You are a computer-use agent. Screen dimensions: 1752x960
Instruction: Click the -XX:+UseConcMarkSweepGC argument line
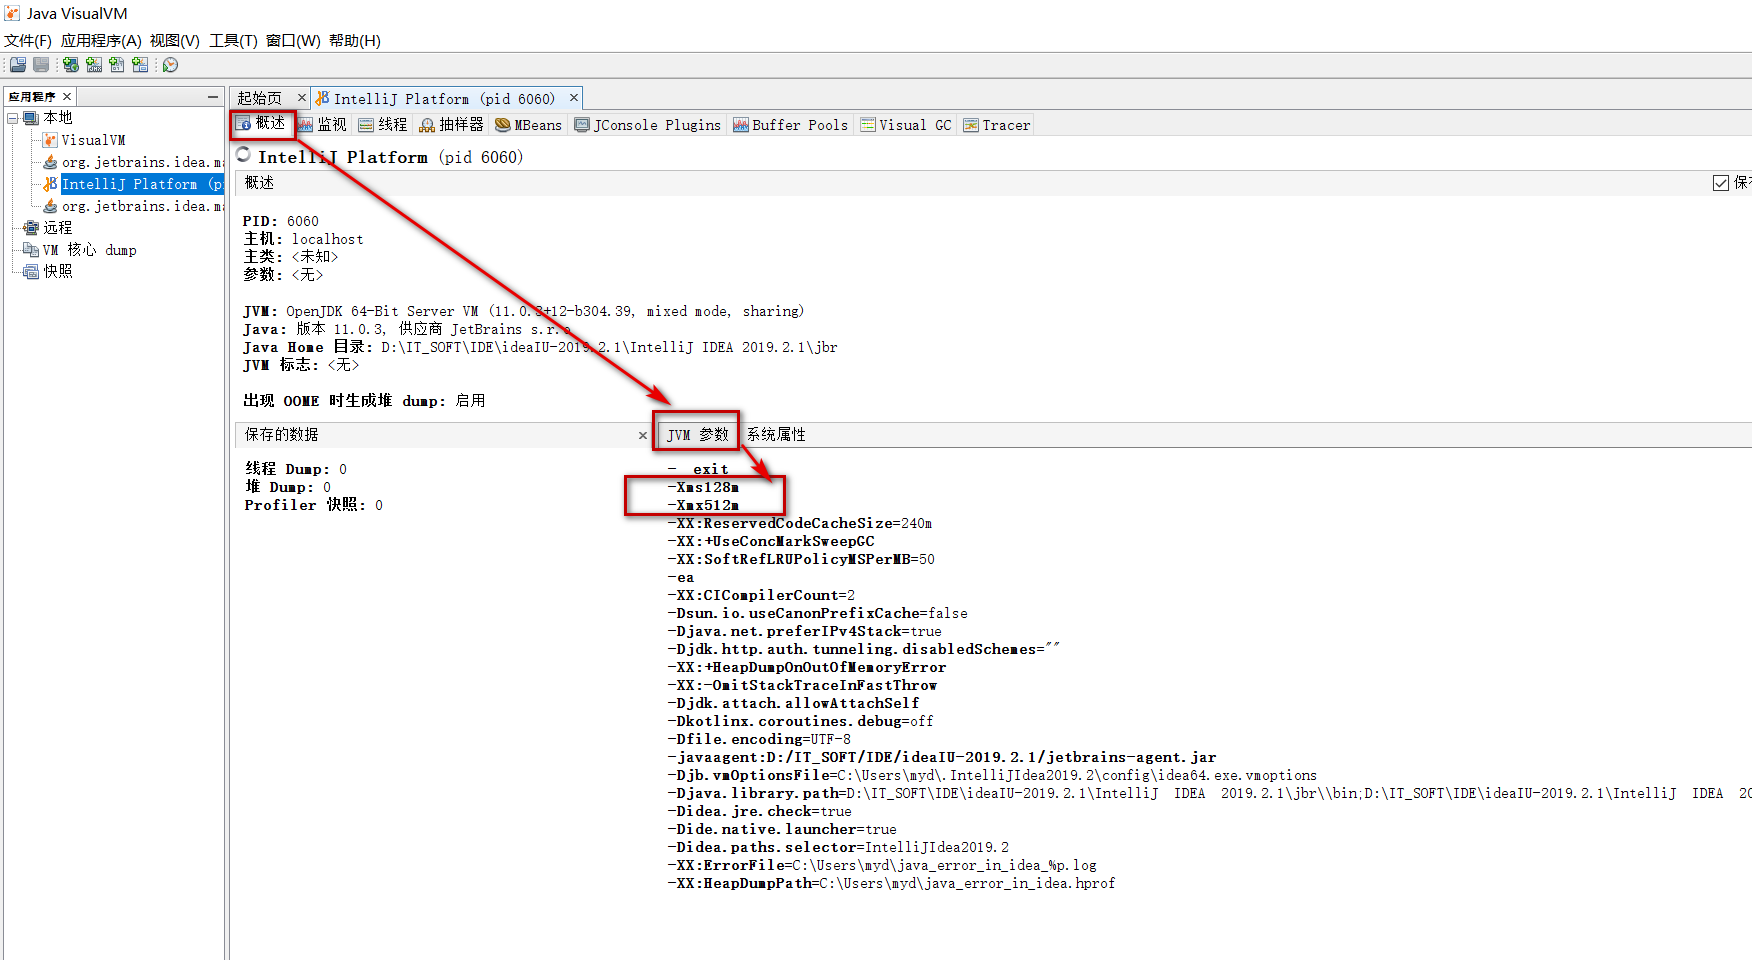tap(771, 541)
